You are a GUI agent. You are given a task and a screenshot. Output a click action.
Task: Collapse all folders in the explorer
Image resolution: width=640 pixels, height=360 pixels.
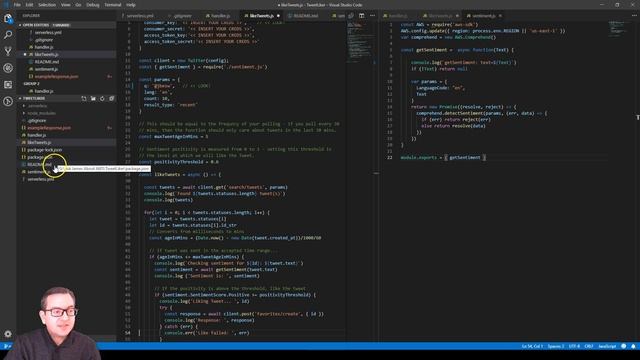[111, 98]
